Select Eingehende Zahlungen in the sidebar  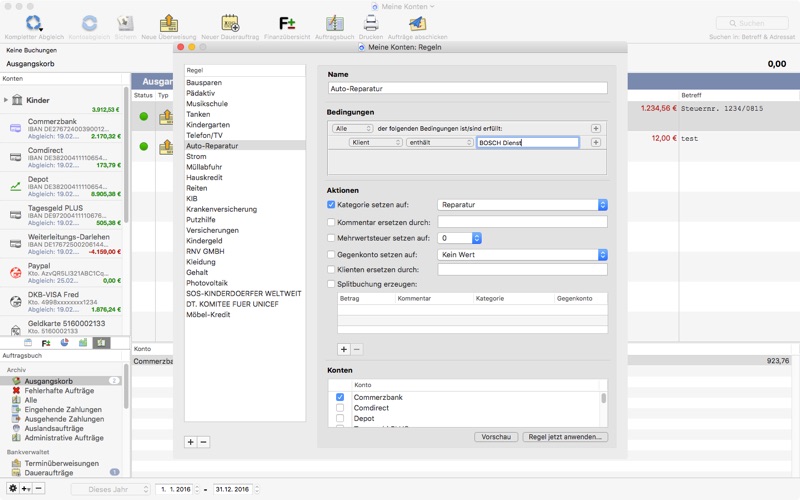click(x=63, y=409)
